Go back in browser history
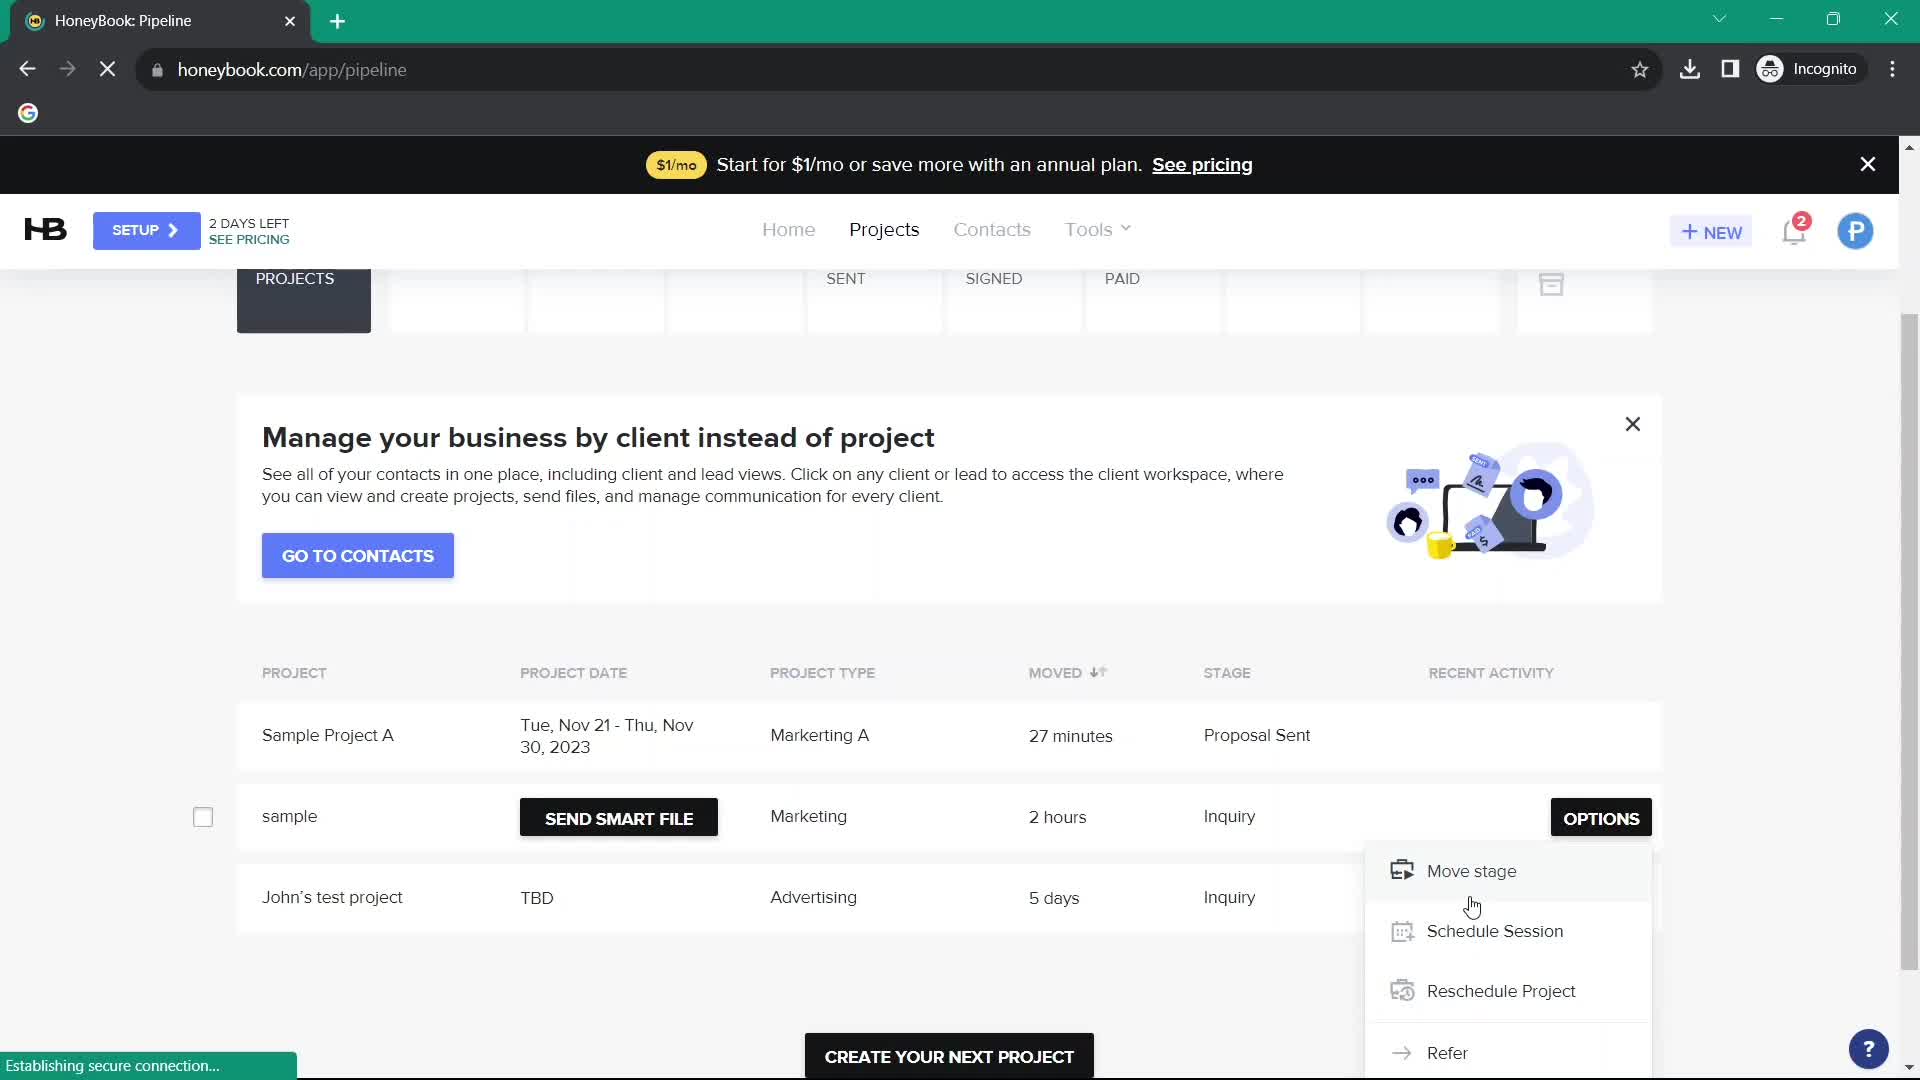Viewport: 1920px width, 1080px height. click(x=28, y=70)
